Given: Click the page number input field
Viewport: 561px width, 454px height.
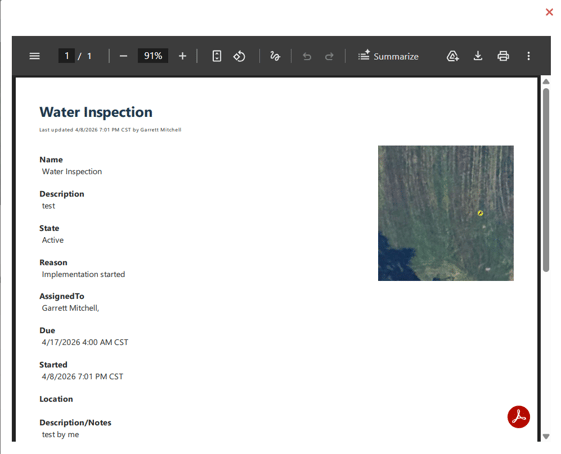Looking at the screenshot, I should coord(67,56).
